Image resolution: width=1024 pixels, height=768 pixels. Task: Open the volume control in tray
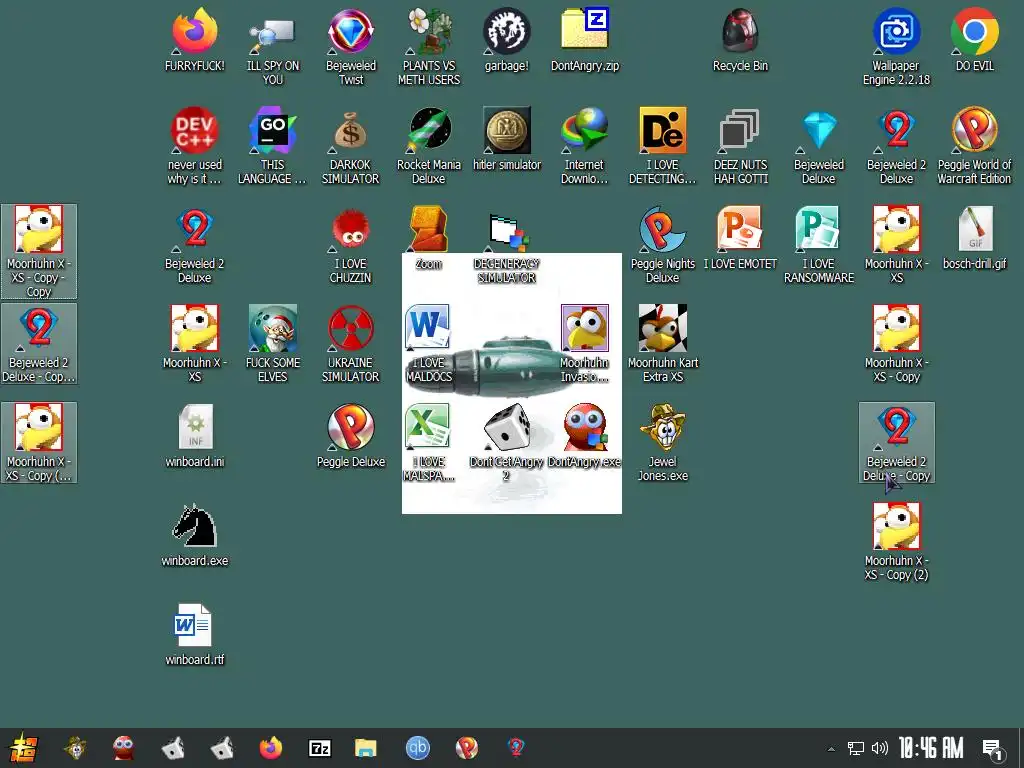pyautogui.click(x=880, y=748)
